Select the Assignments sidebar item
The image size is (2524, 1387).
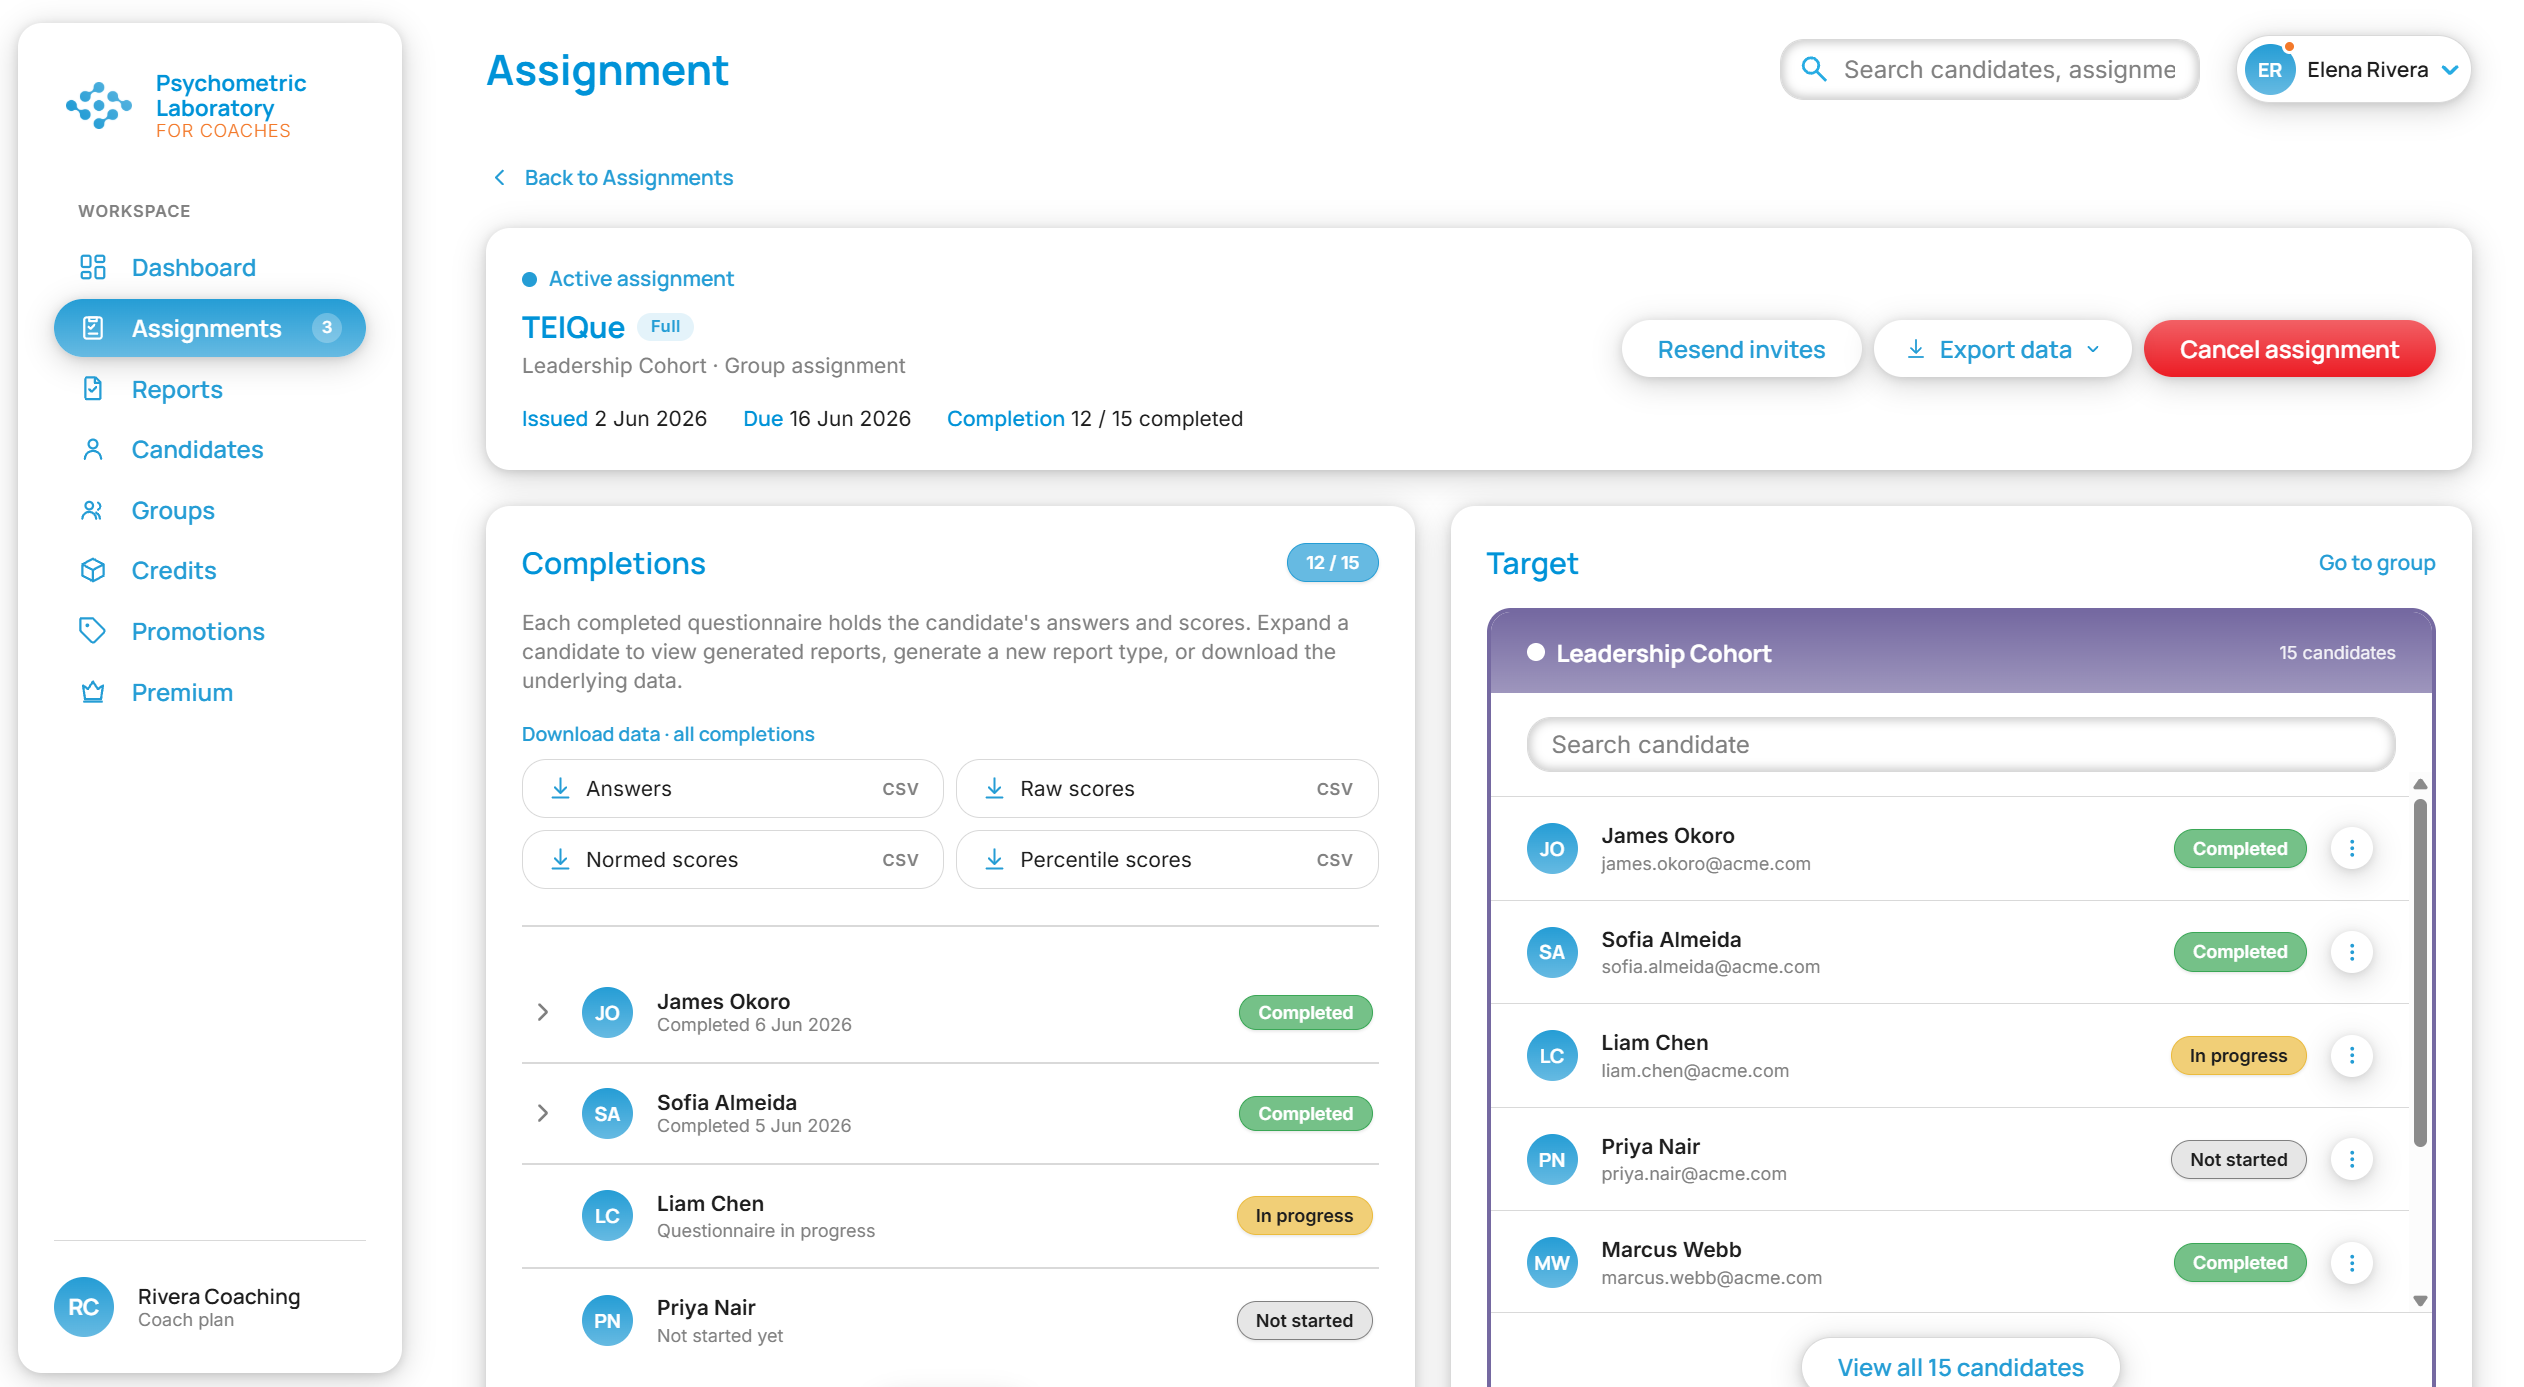click(x=210, y=328)
